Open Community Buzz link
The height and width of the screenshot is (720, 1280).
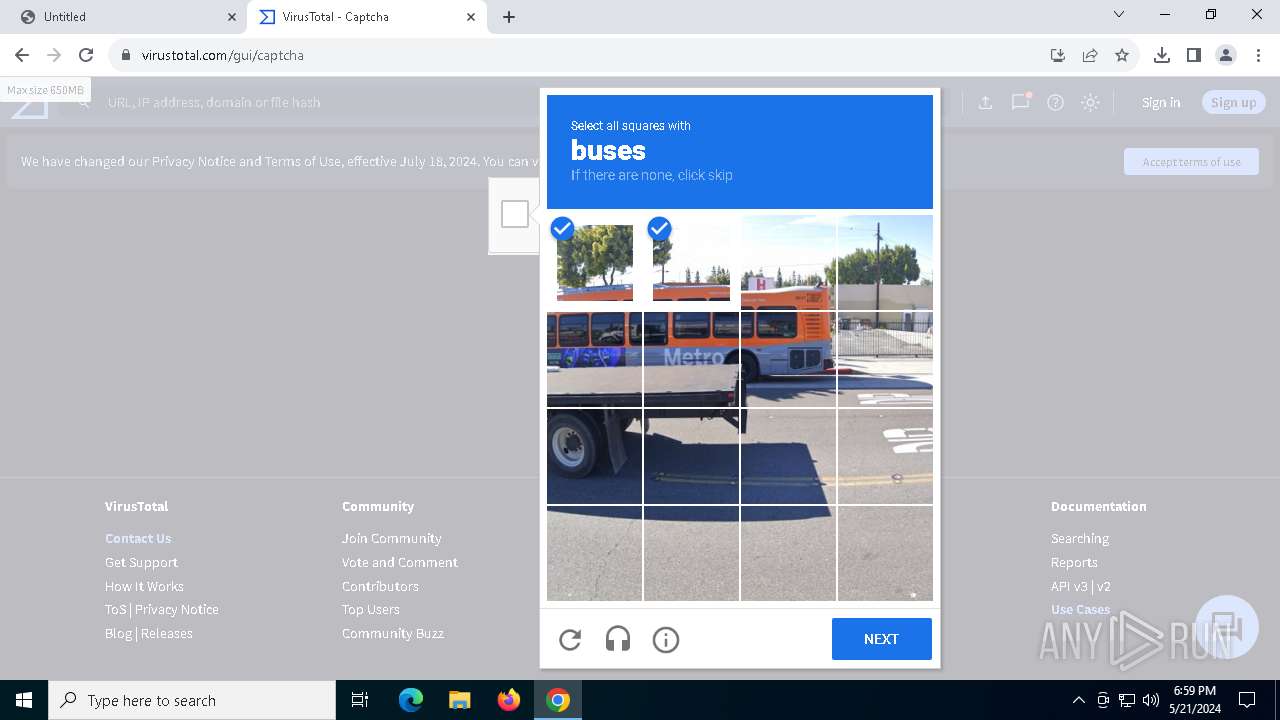coord(393,633)
